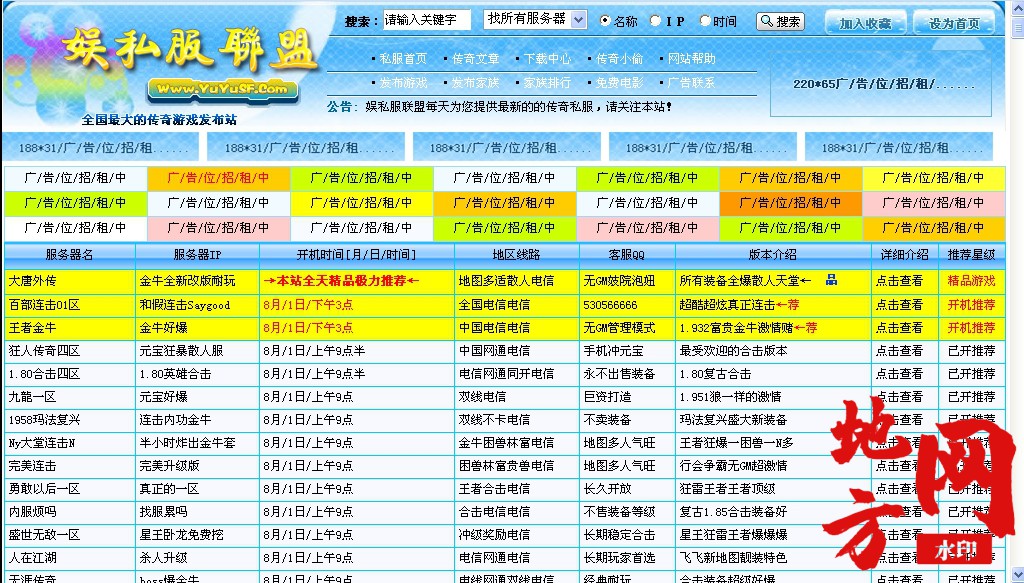This screenshot has height=583, width=1024.
Task: Click the server name 1958玛法复兴
Action: click(44, 420)
